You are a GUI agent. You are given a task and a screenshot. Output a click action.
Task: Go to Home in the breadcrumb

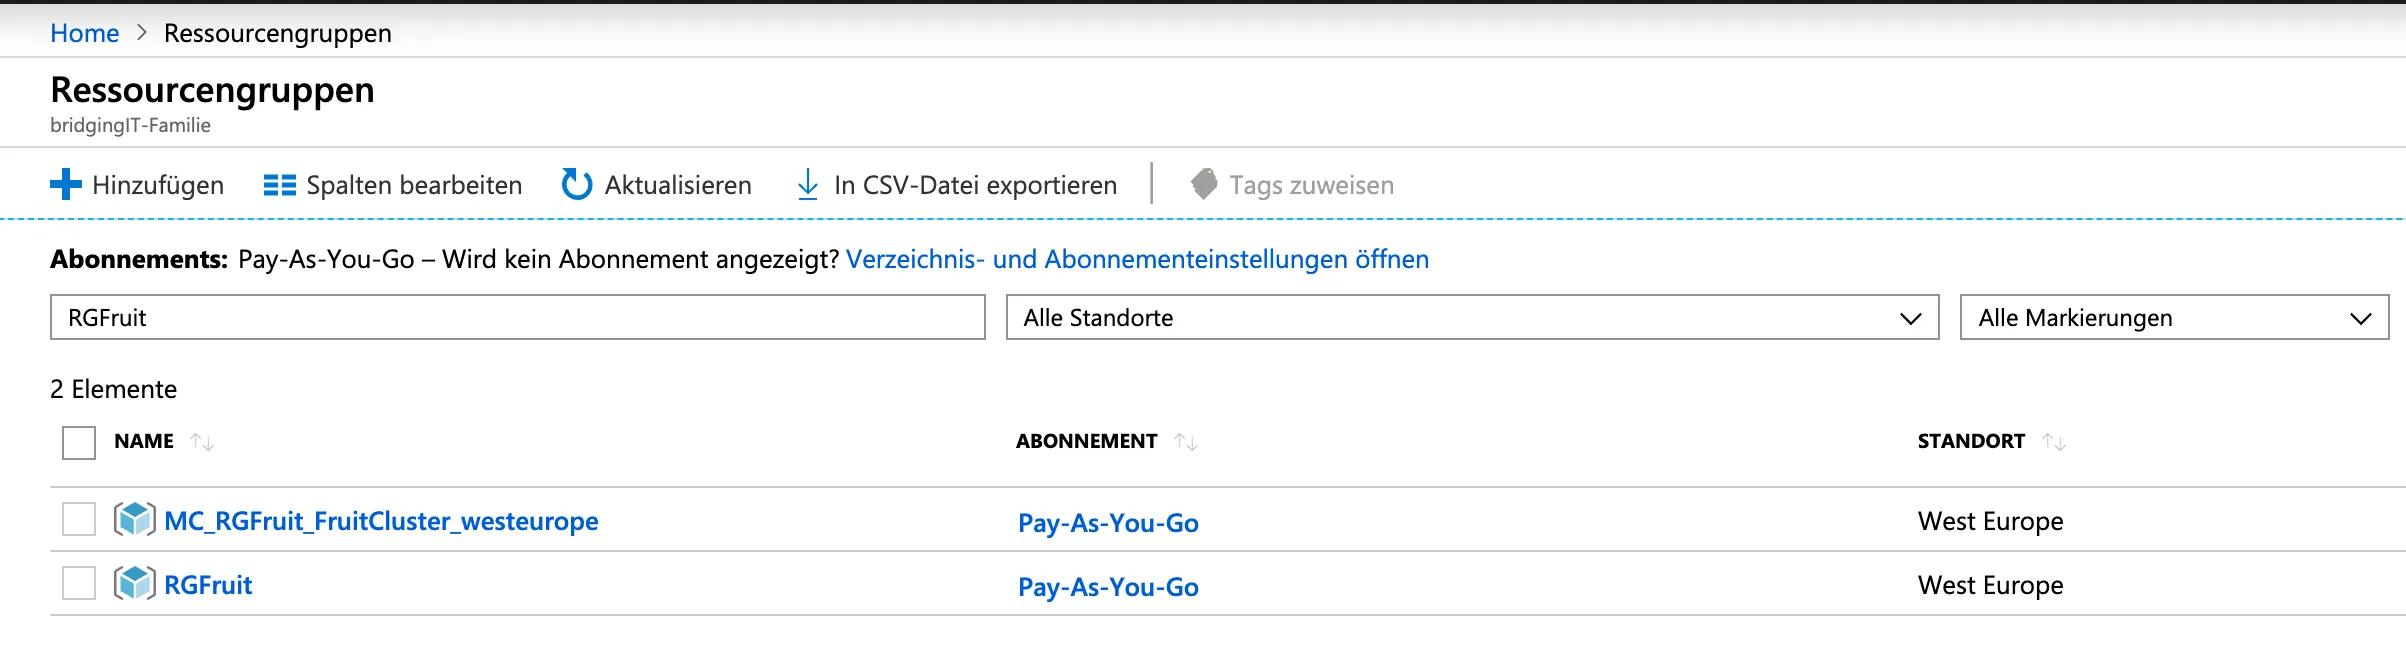(84, 33)
